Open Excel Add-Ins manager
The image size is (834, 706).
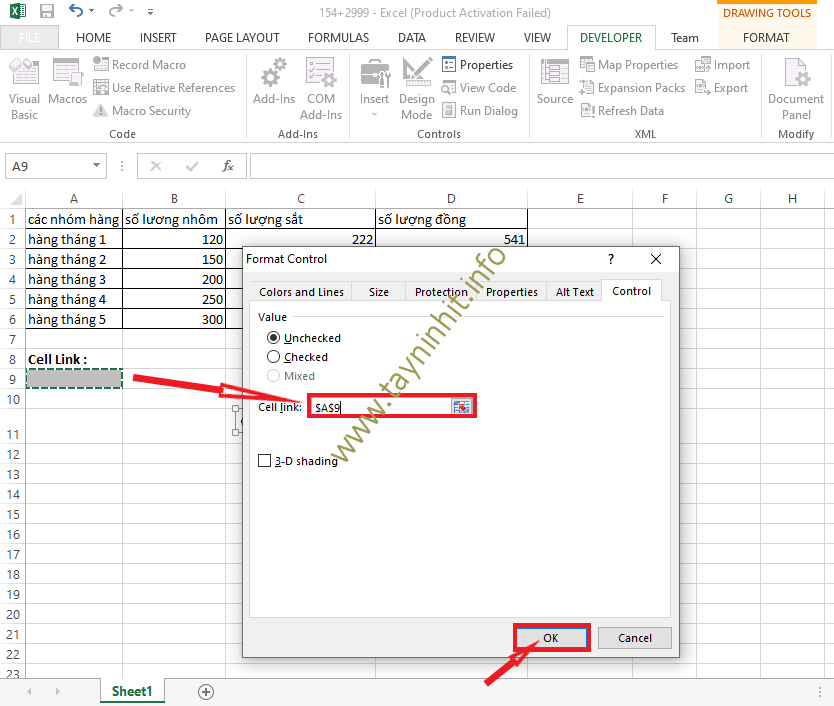(x=273, y=82)
